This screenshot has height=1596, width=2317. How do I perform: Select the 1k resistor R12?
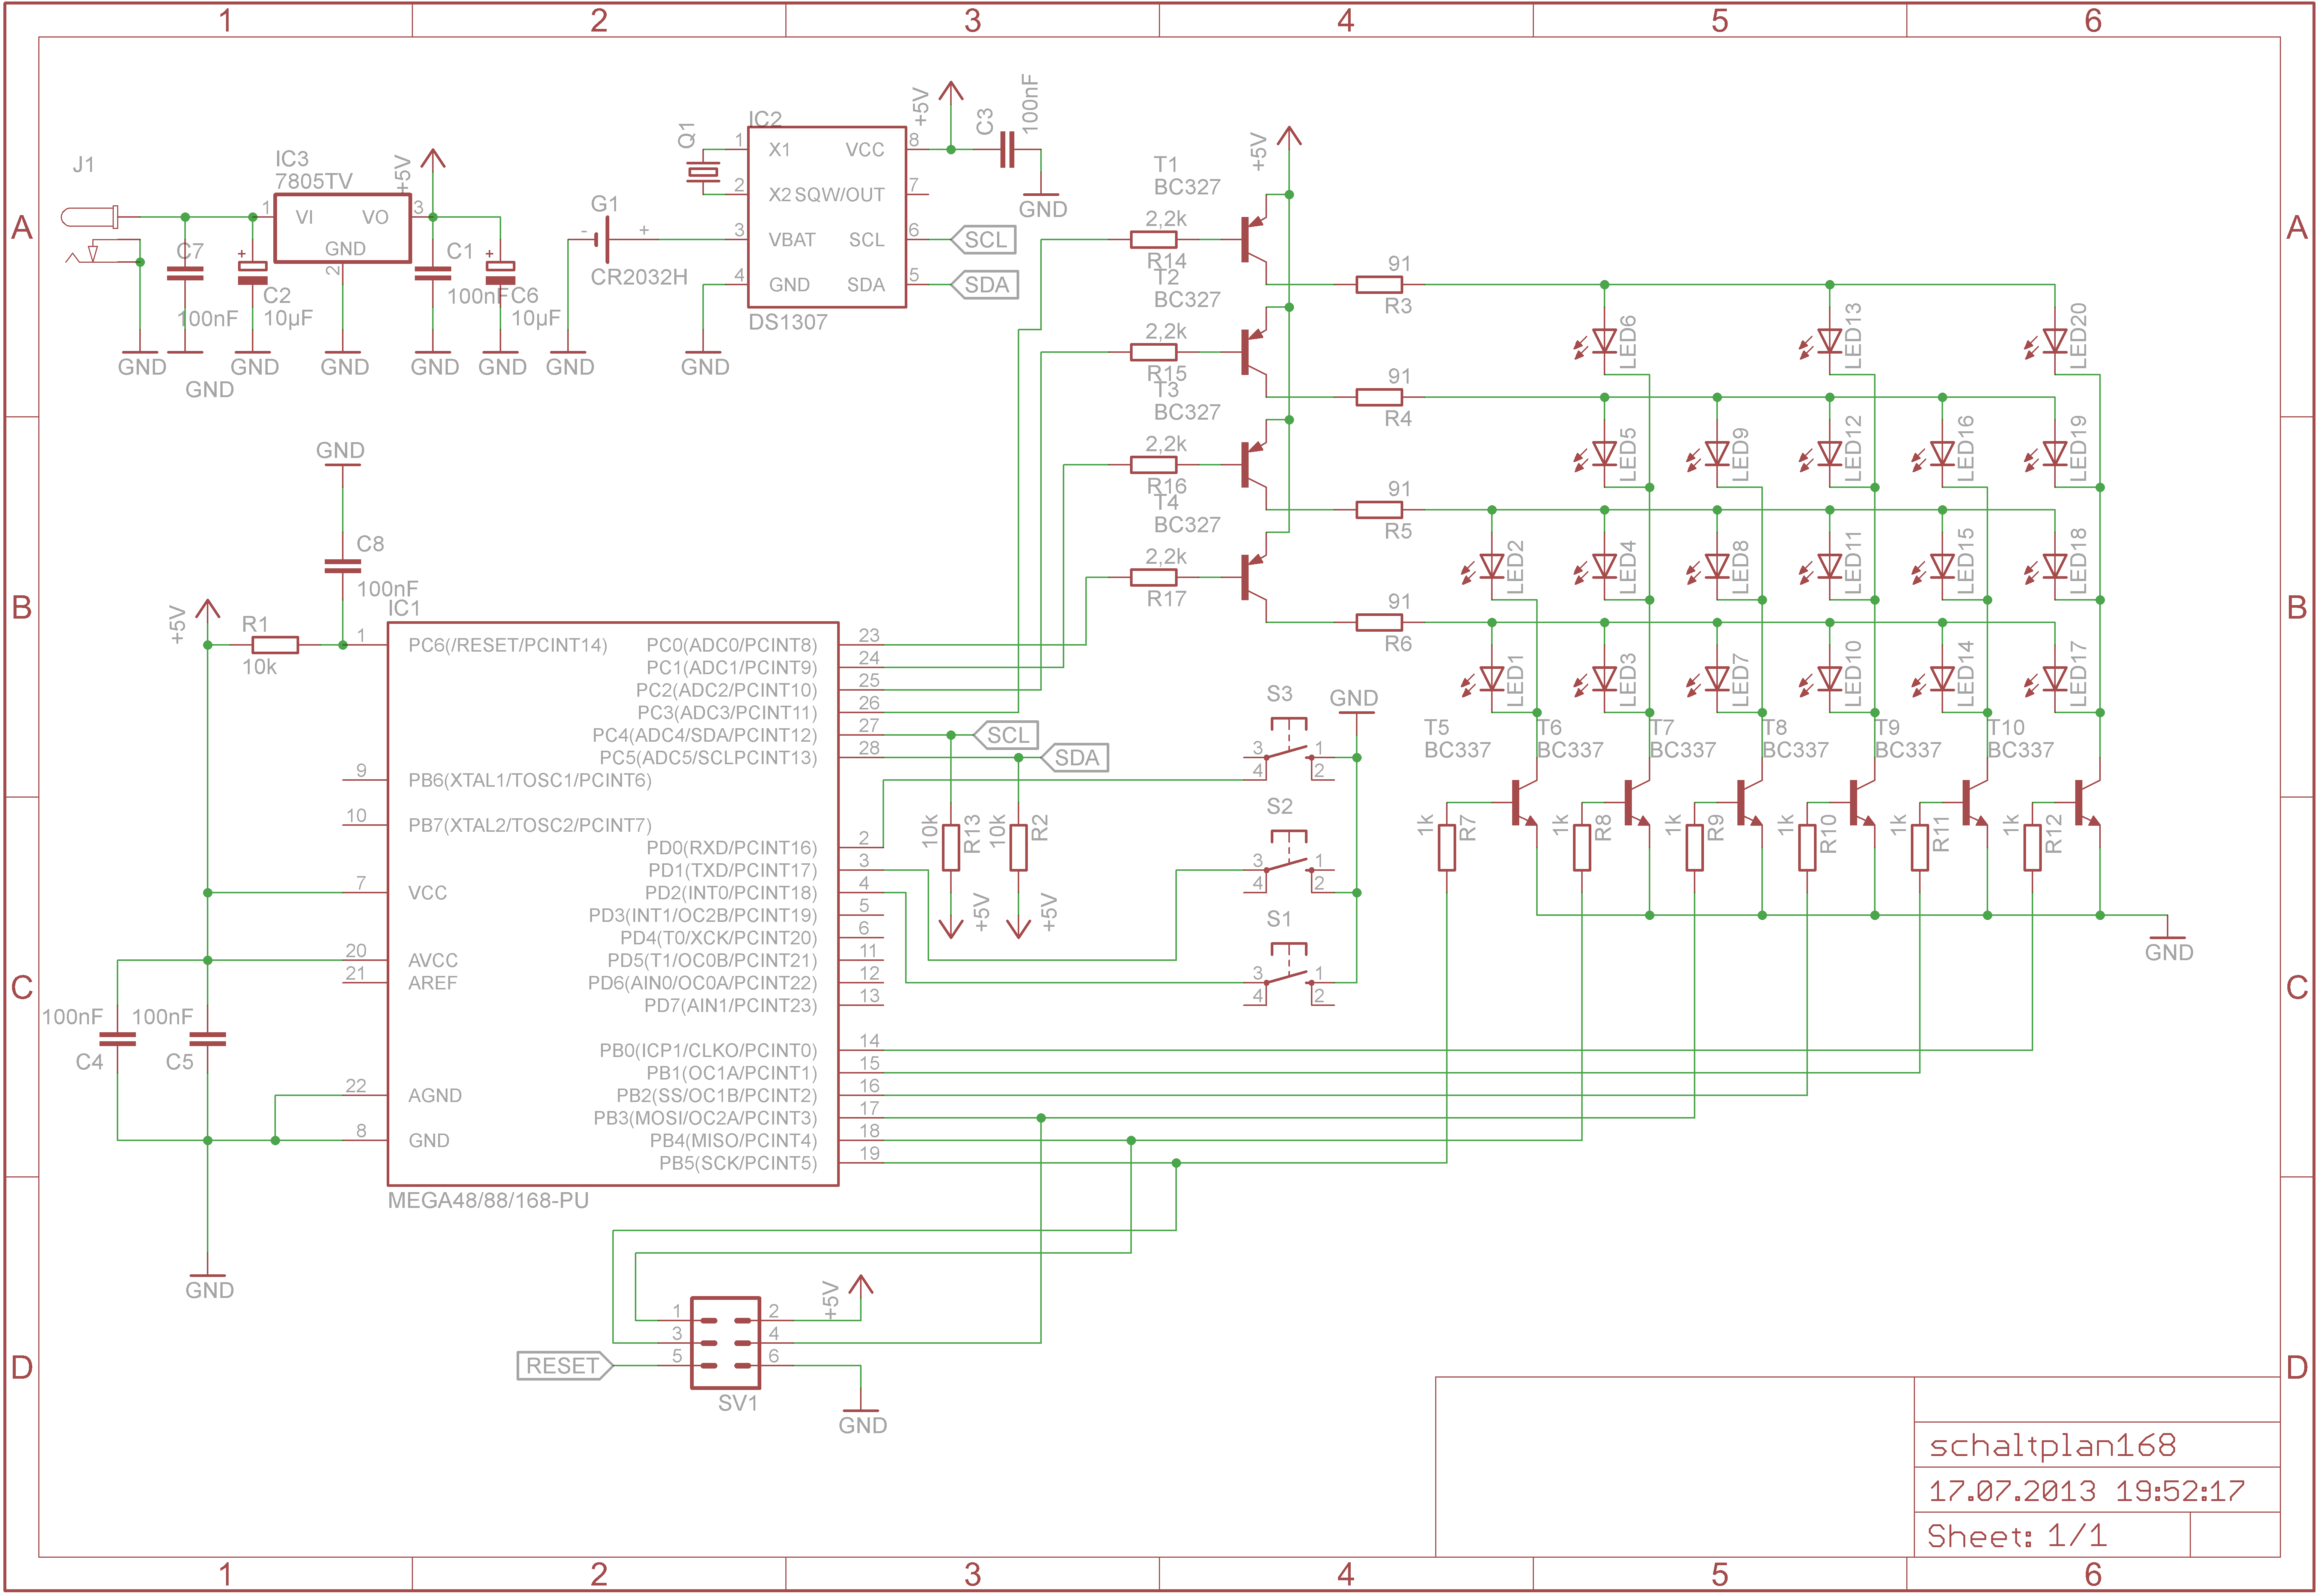2032,848
